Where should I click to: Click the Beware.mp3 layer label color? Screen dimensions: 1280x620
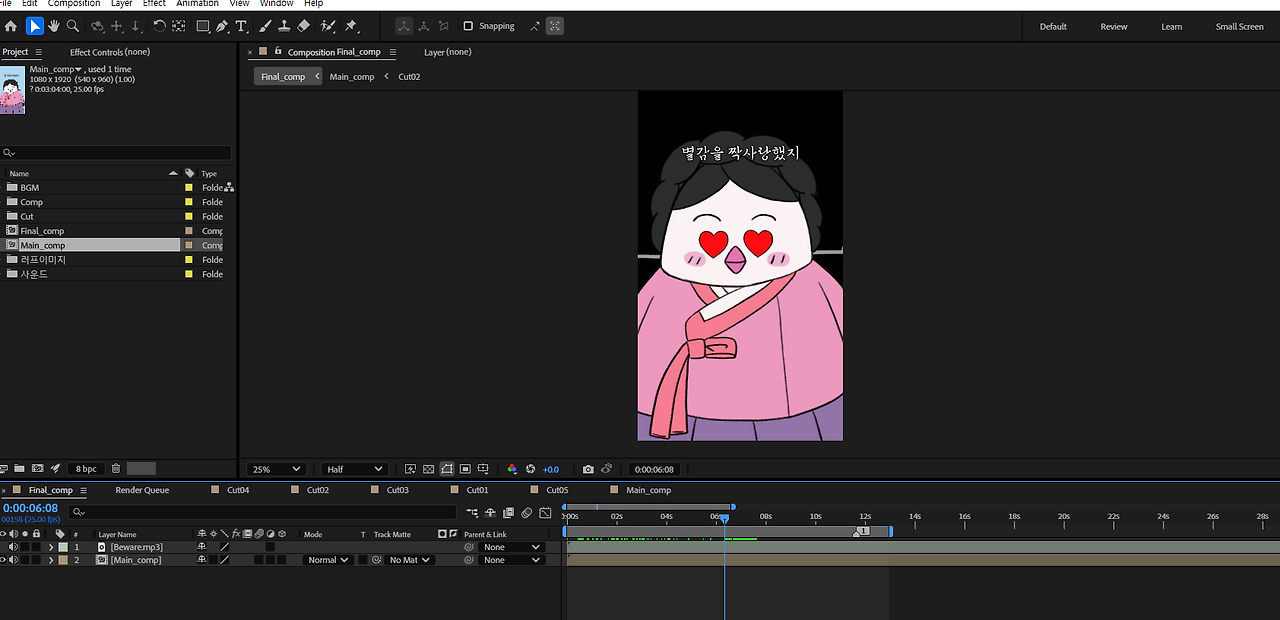63,547
